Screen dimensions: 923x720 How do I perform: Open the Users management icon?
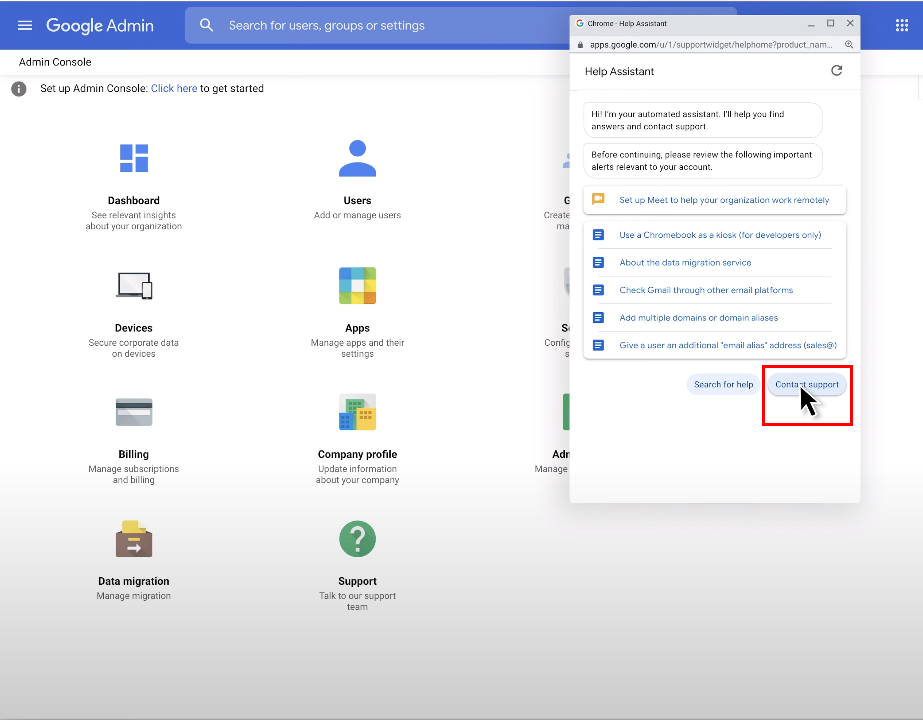(357, 158)
